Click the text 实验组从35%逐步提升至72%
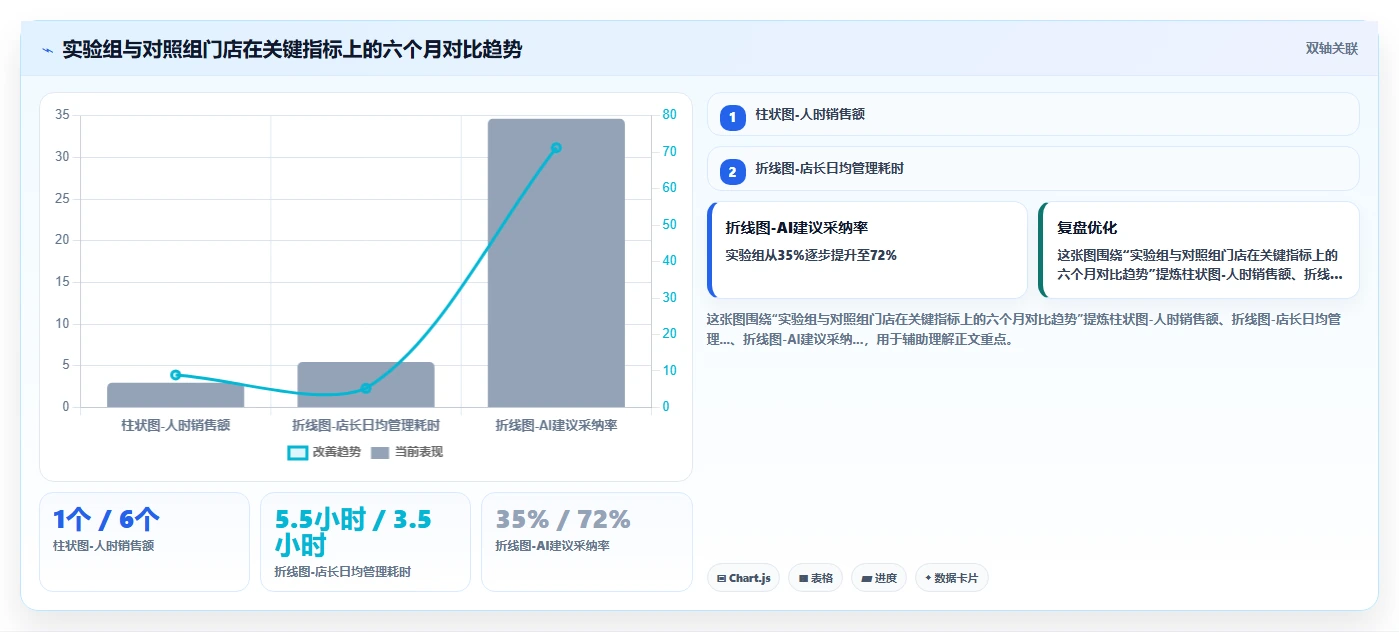 coord(811,255)
